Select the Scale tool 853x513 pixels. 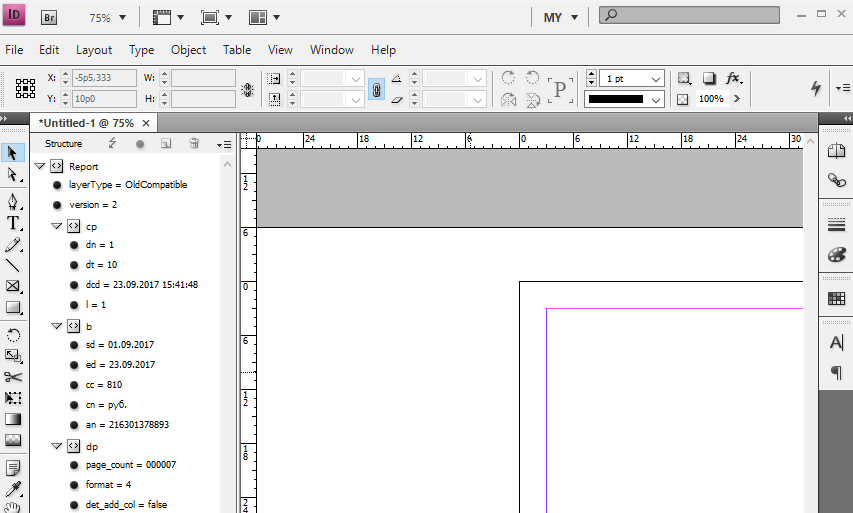tap(13, 356)
